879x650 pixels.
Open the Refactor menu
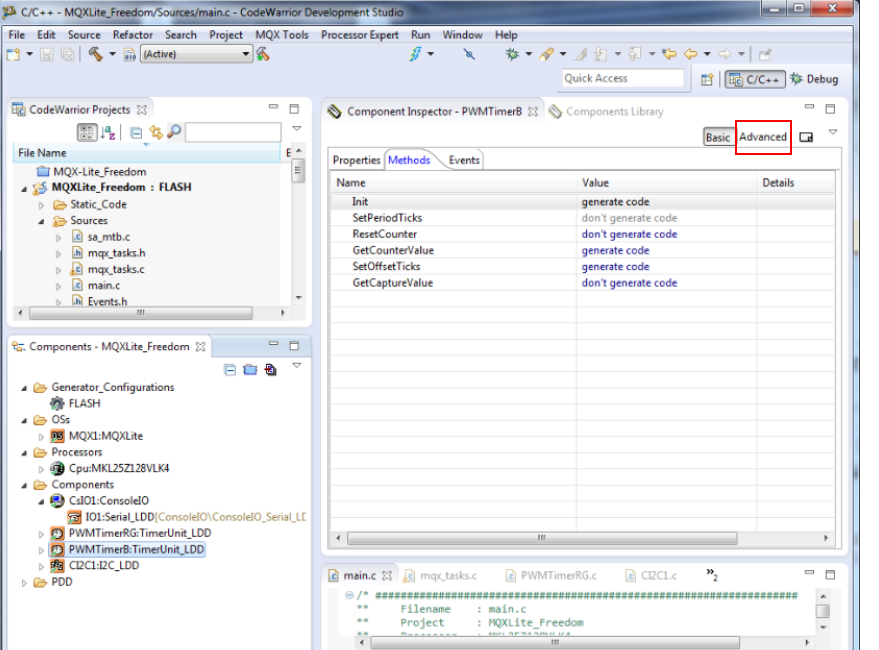point(132,35)
